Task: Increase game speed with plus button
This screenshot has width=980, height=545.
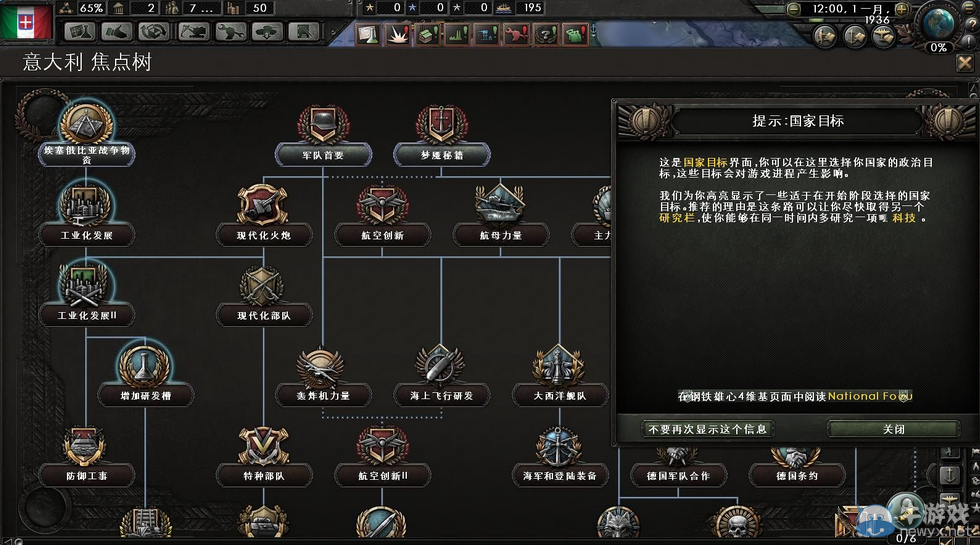Action: click(x=901, y=9)
